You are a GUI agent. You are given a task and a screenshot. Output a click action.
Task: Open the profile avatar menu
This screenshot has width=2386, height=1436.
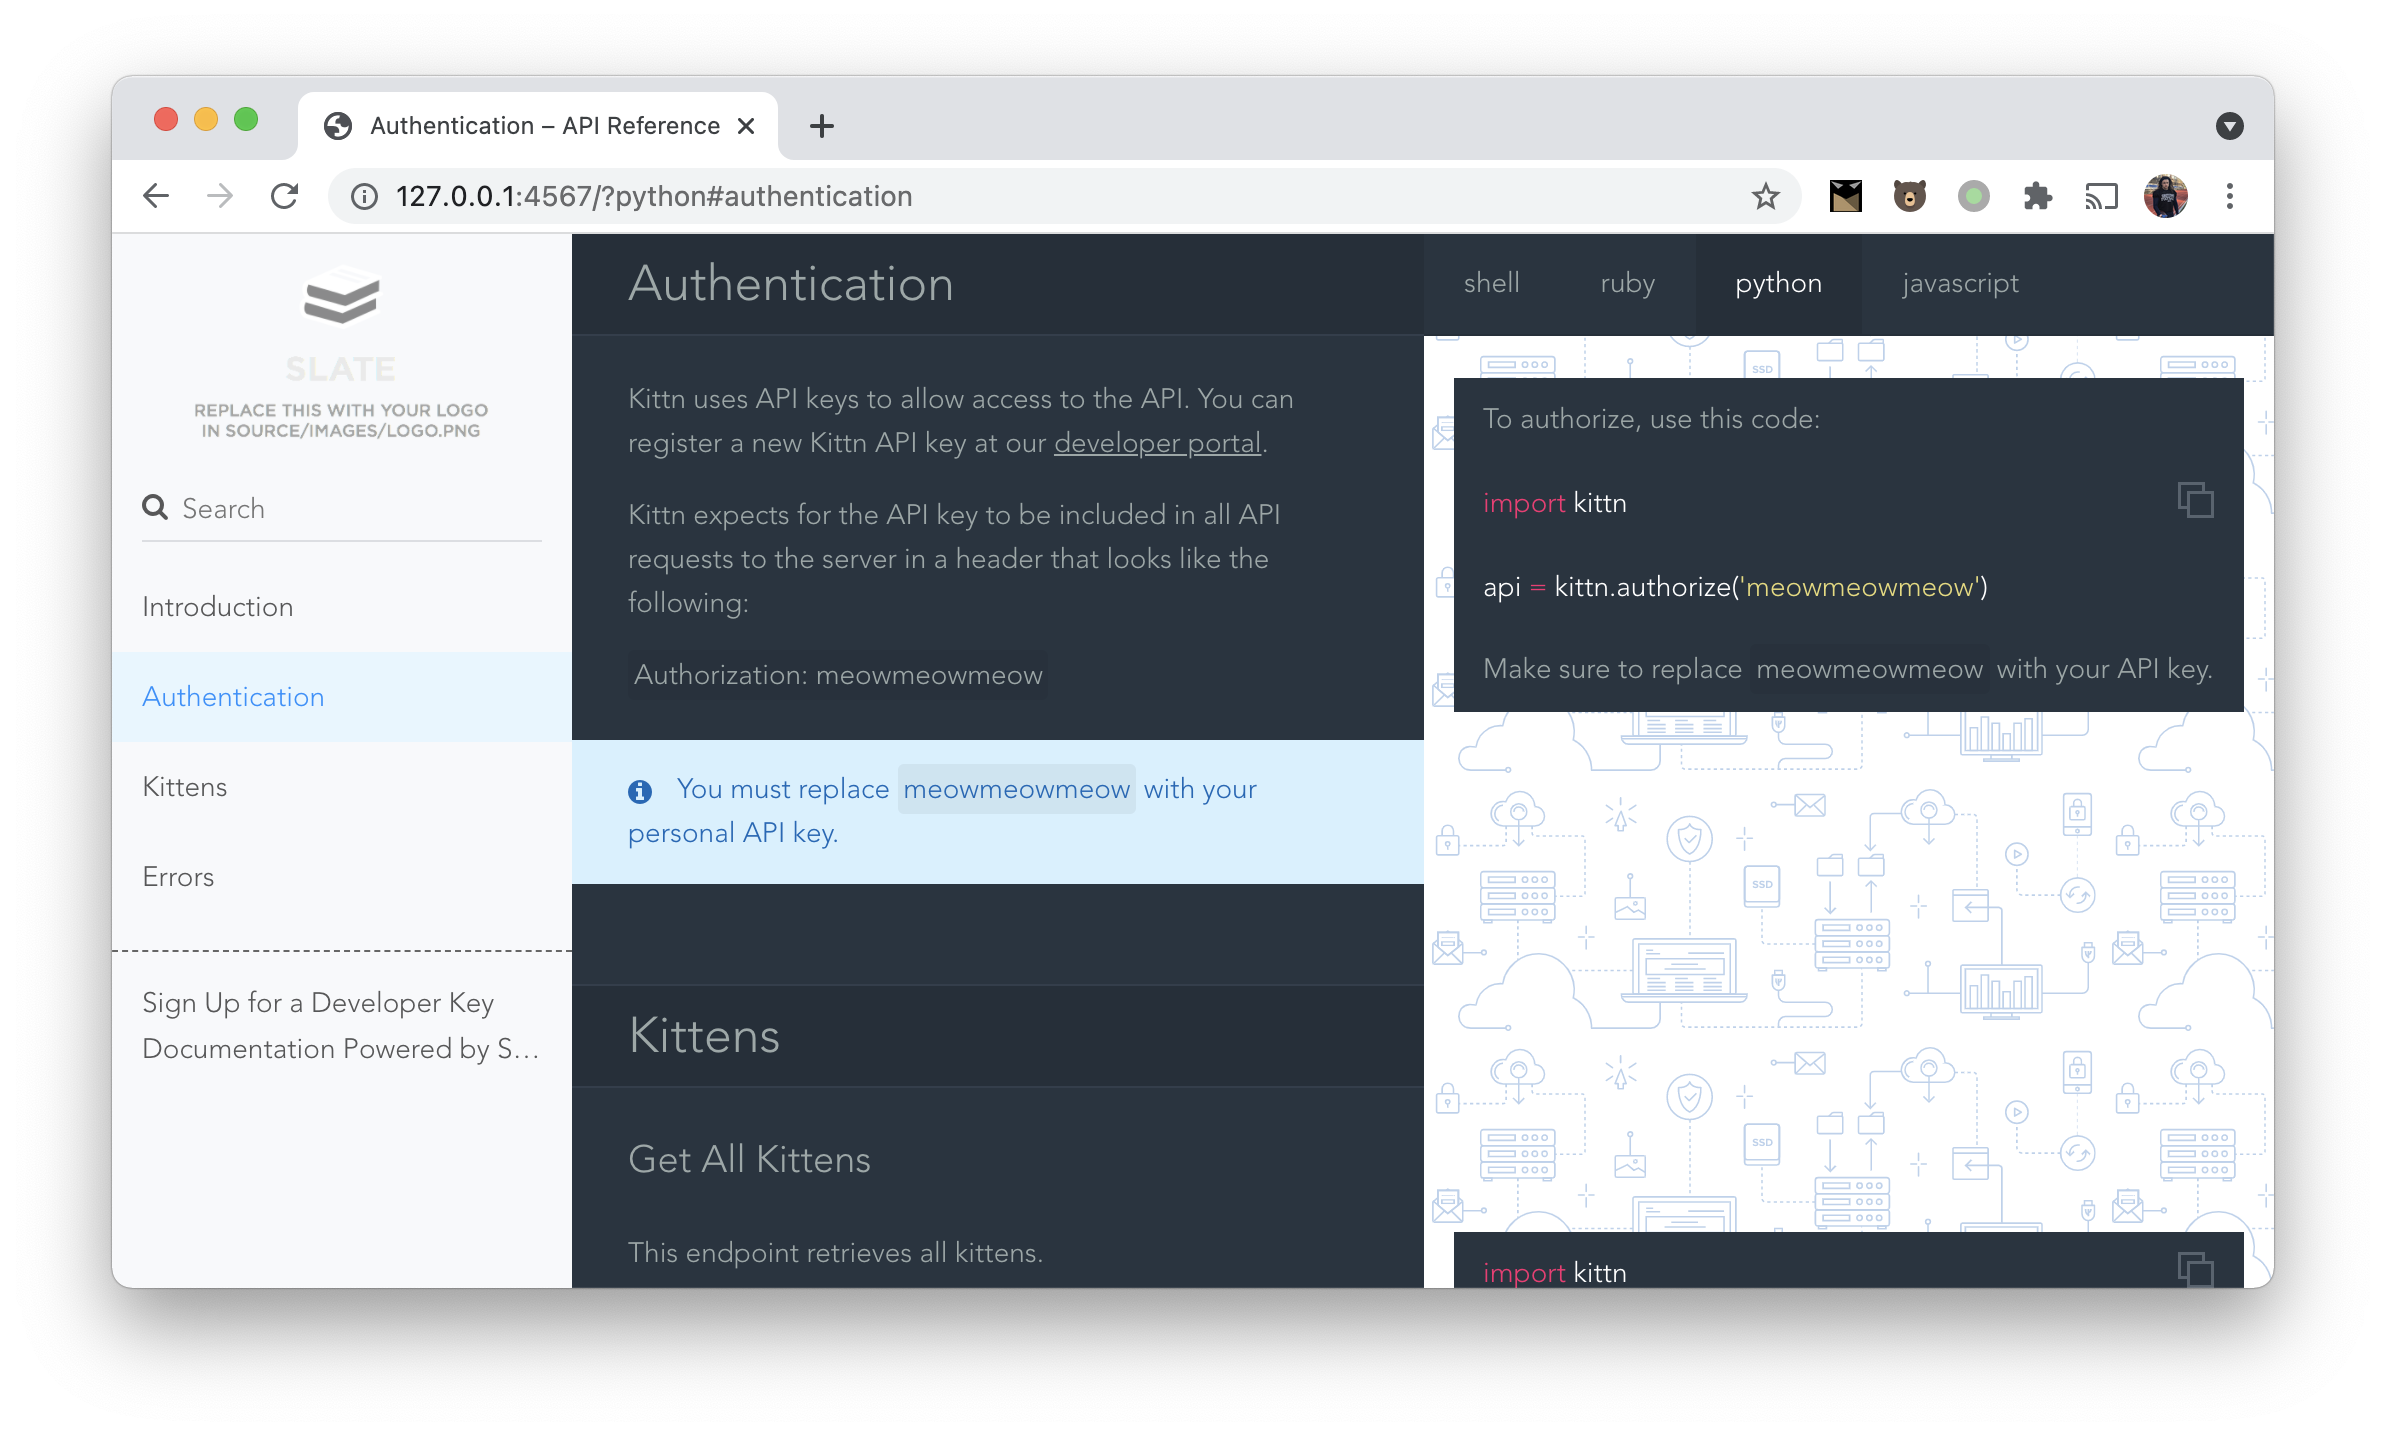2165,196
